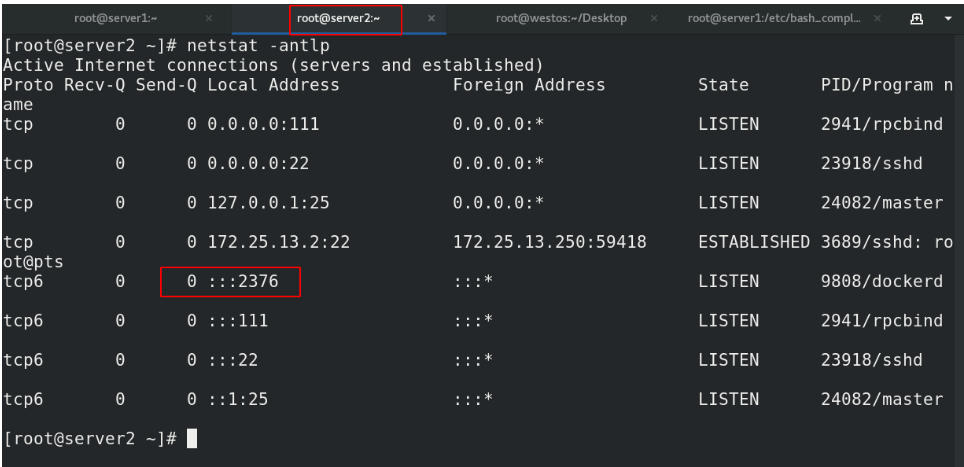Click the 172.25.13.250:59418 foreign address
Viewport: 964px width, 467px height.
pyautogui.click(x=550, y=242)
